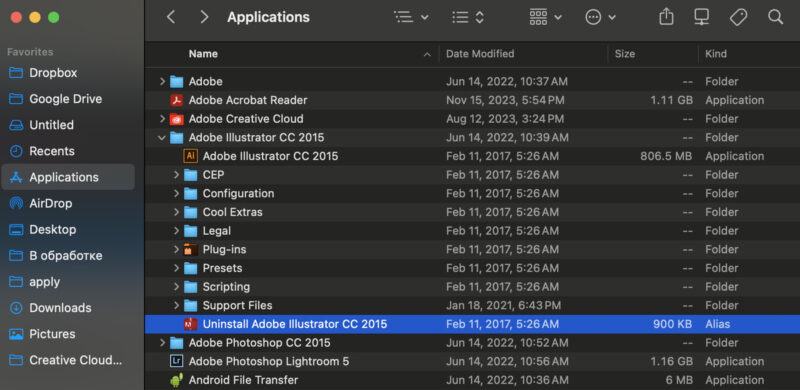Go forward with the toolbar forward arrow
The image size is (800, 390).
[x=204, y=17]
